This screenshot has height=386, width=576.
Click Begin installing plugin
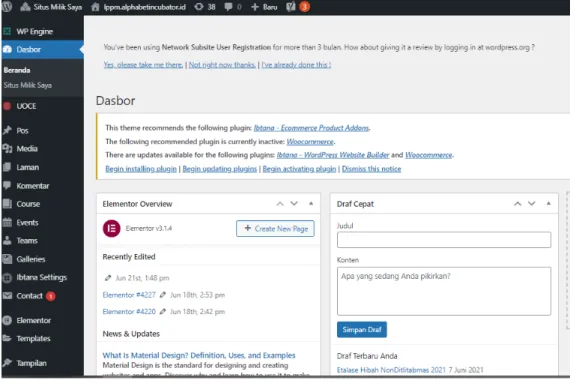pyautogui.click(x=141, y=169)
